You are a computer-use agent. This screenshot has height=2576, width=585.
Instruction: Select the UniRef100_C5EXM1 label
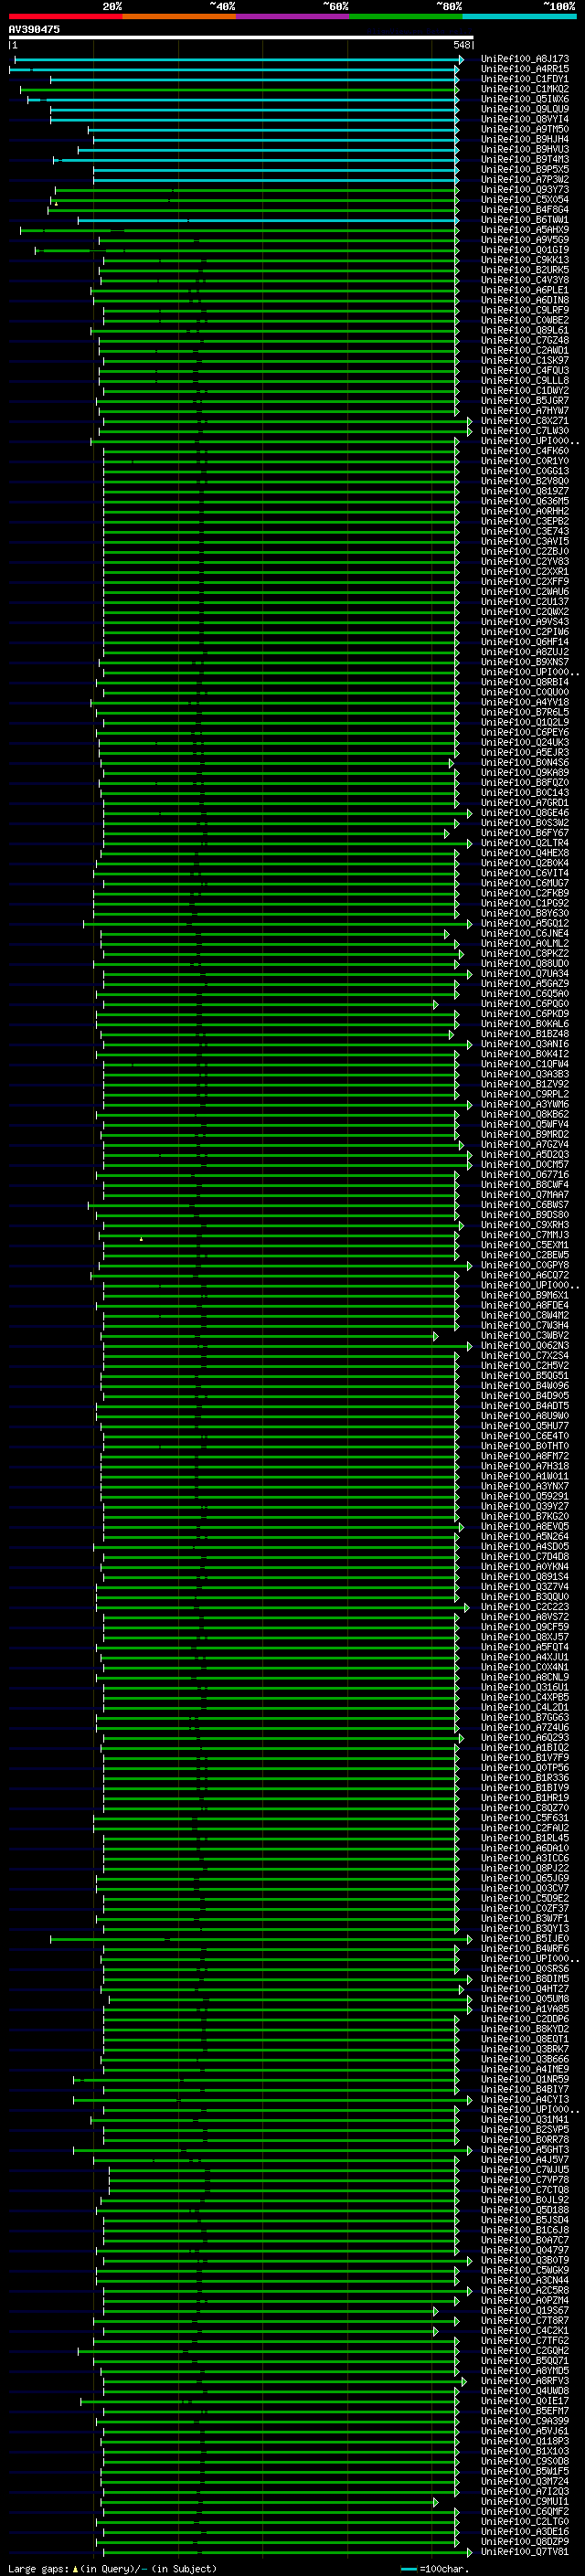tap(525, 1245)
